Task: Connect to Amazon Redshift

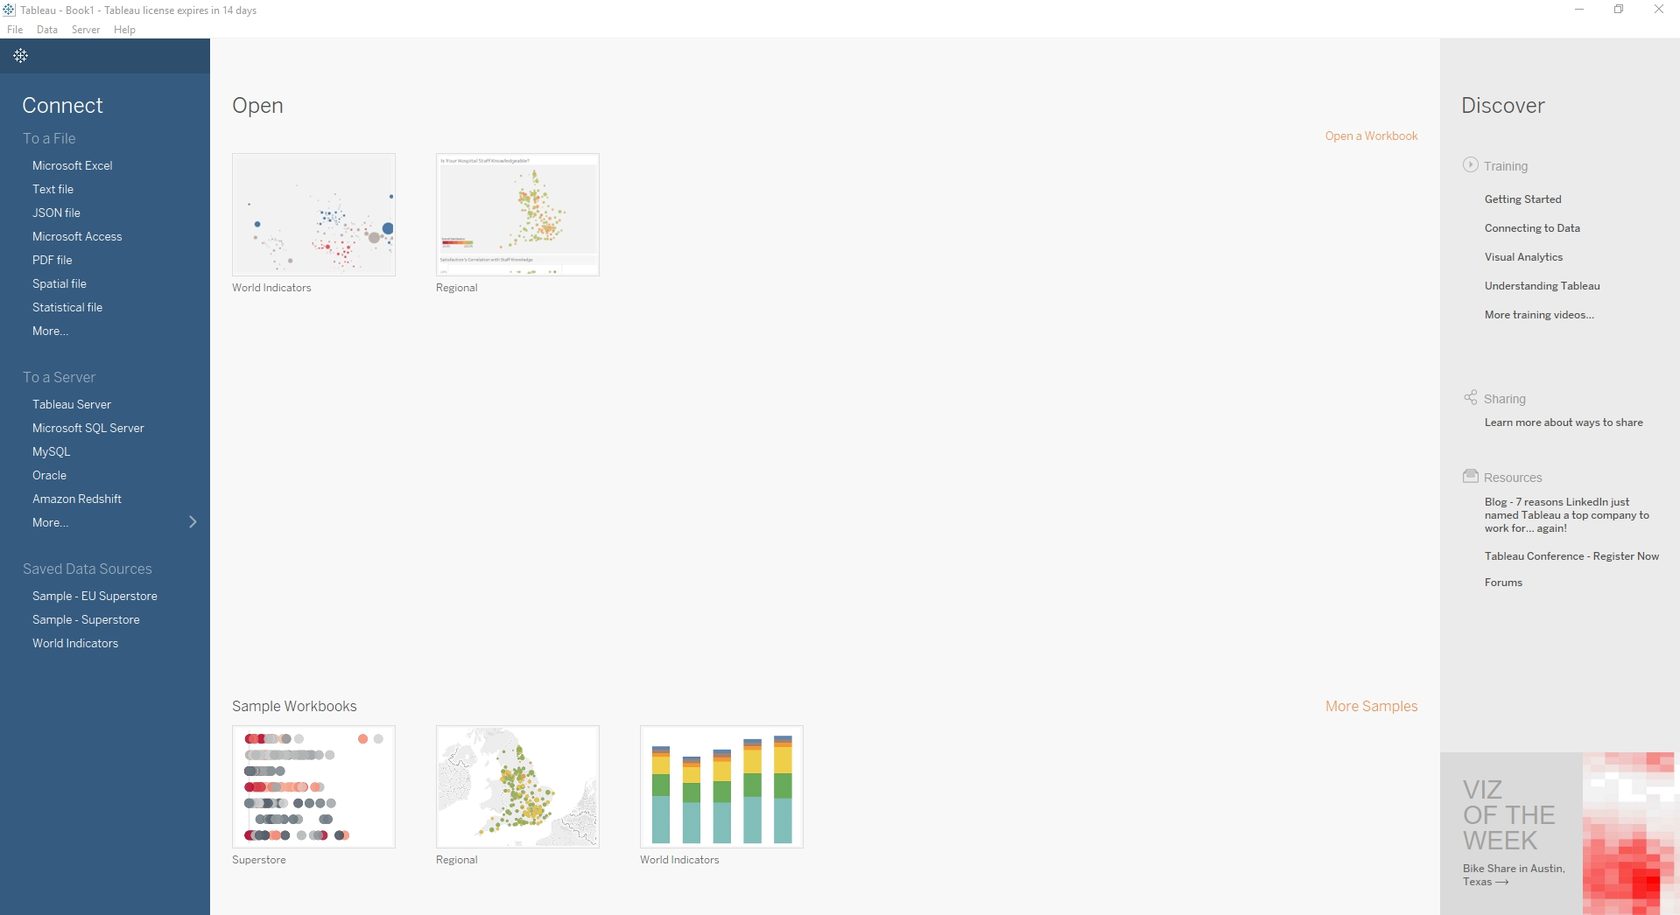Action: click(x=77, y=499)
